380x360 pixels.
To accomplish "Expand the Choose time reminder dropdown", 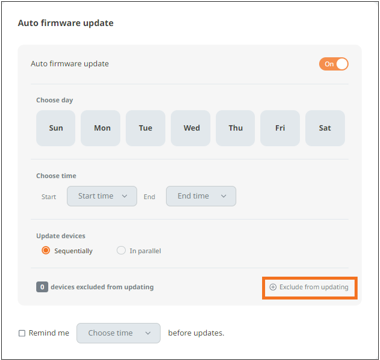I will tap(118, 333).
